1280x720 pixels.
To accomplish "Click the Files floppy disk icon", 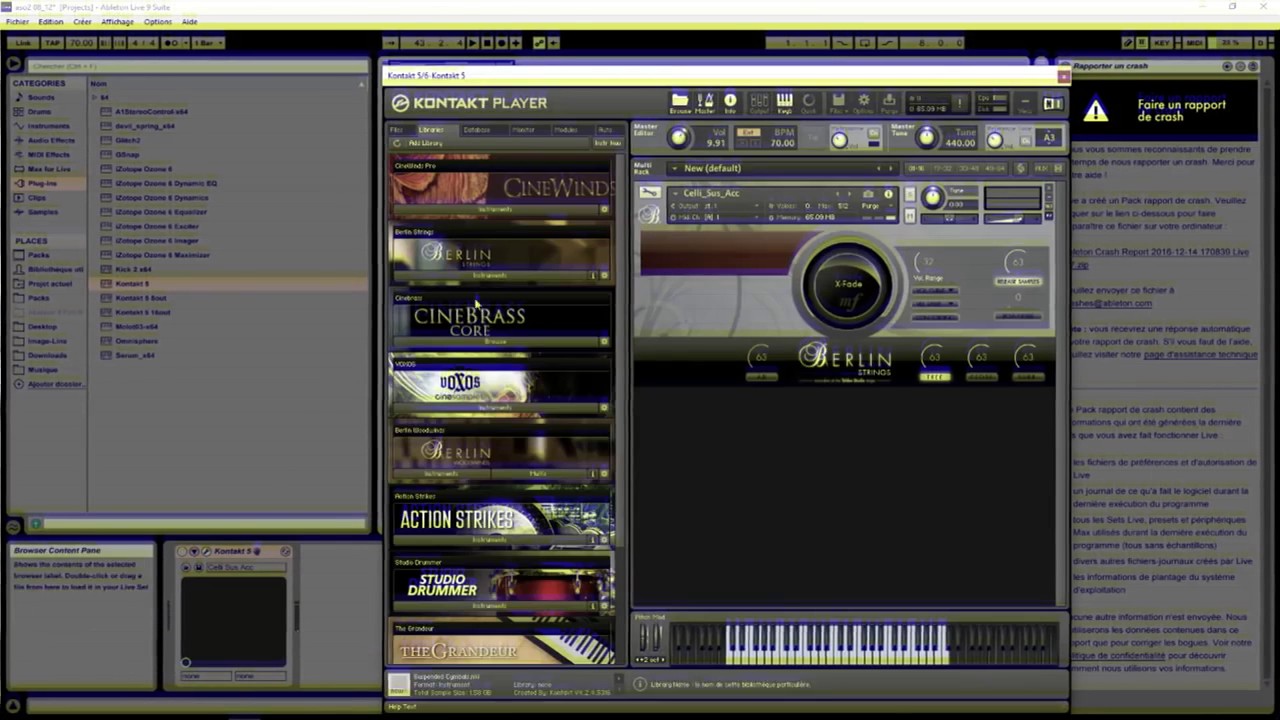I will [838, 102].
